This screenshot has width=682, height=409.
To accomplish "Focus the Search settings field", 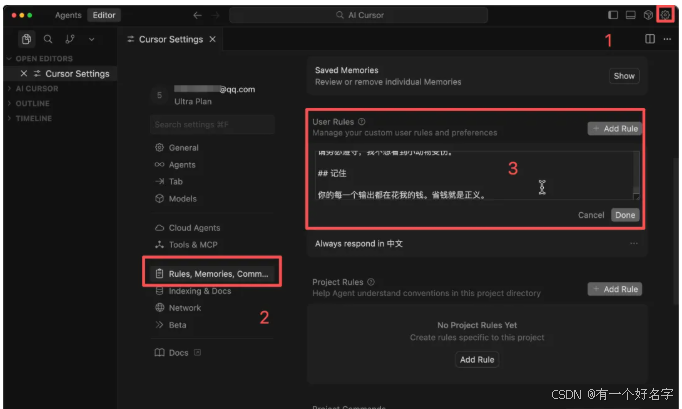I will tap(212, 124).
